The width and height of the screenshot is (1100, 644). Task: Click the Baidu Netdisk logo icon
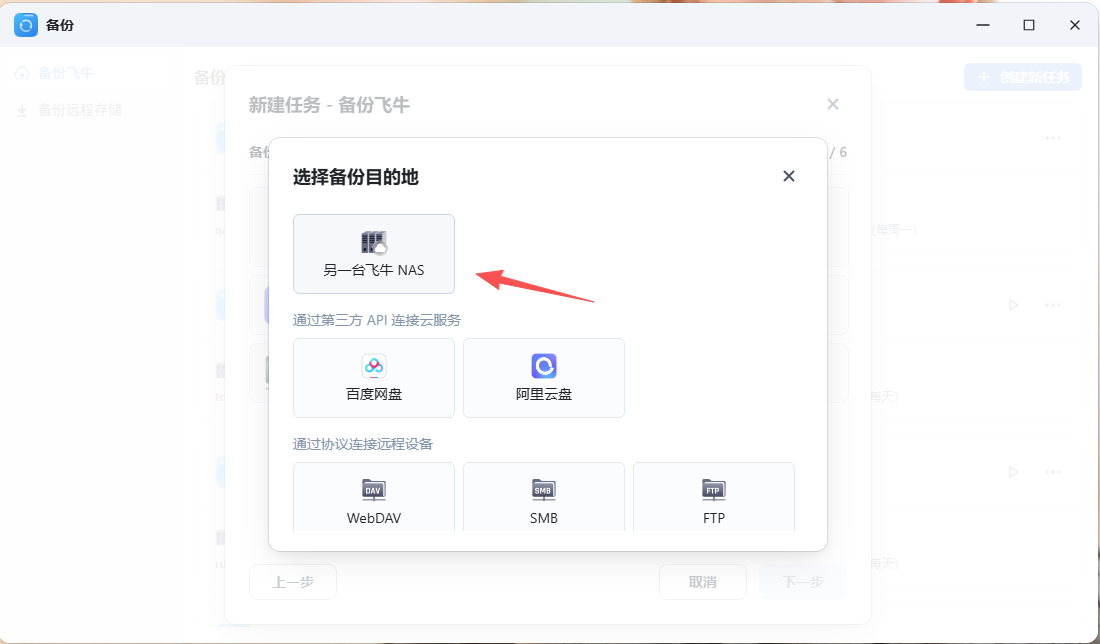pyautogui.click(x=374, y=366)
